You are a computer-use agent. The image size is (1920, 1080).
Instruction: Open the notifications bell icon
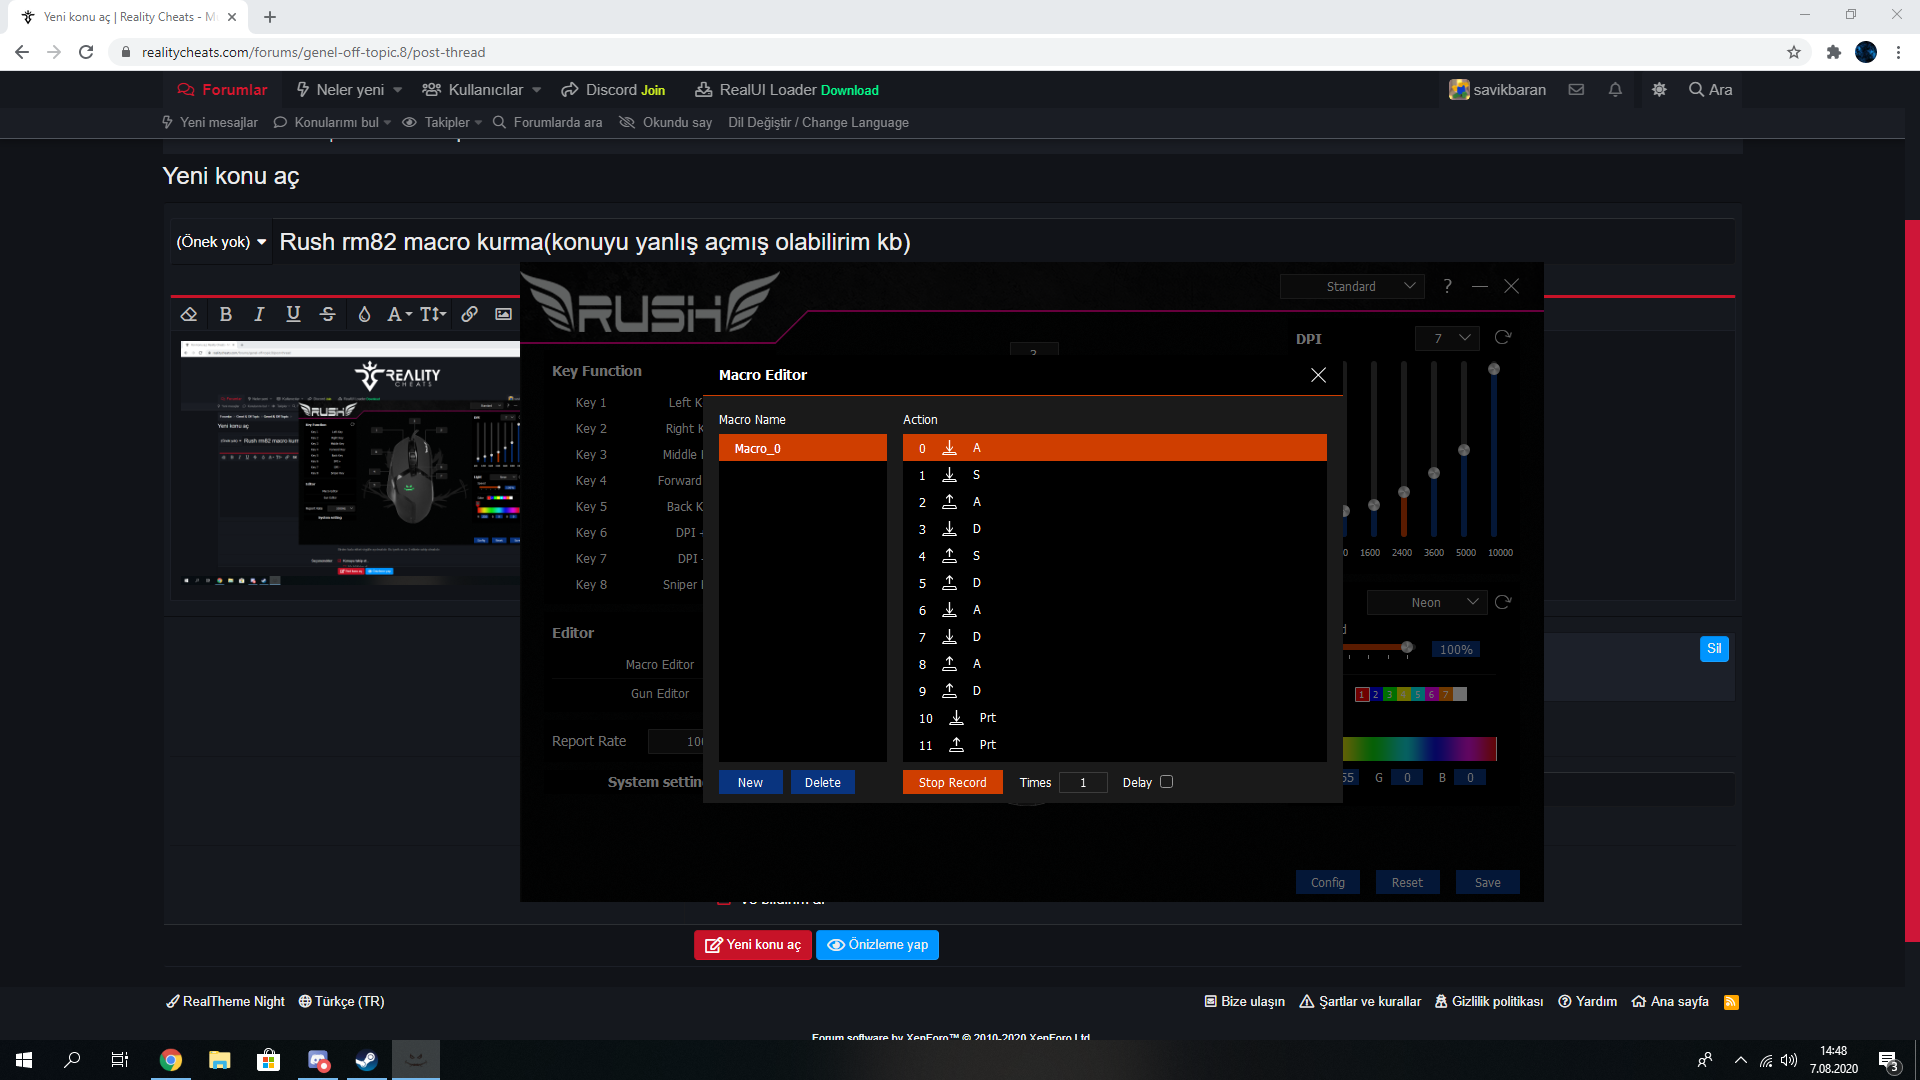point(1615,90)
